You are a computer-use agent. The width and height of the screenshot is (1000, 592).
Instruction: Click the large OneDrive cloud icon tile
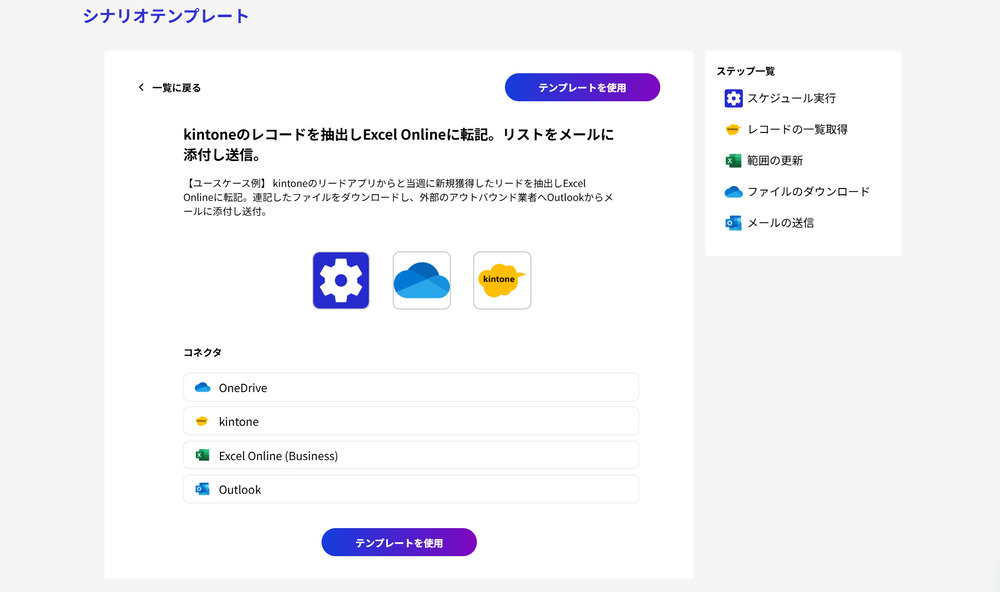coord(422,280)
